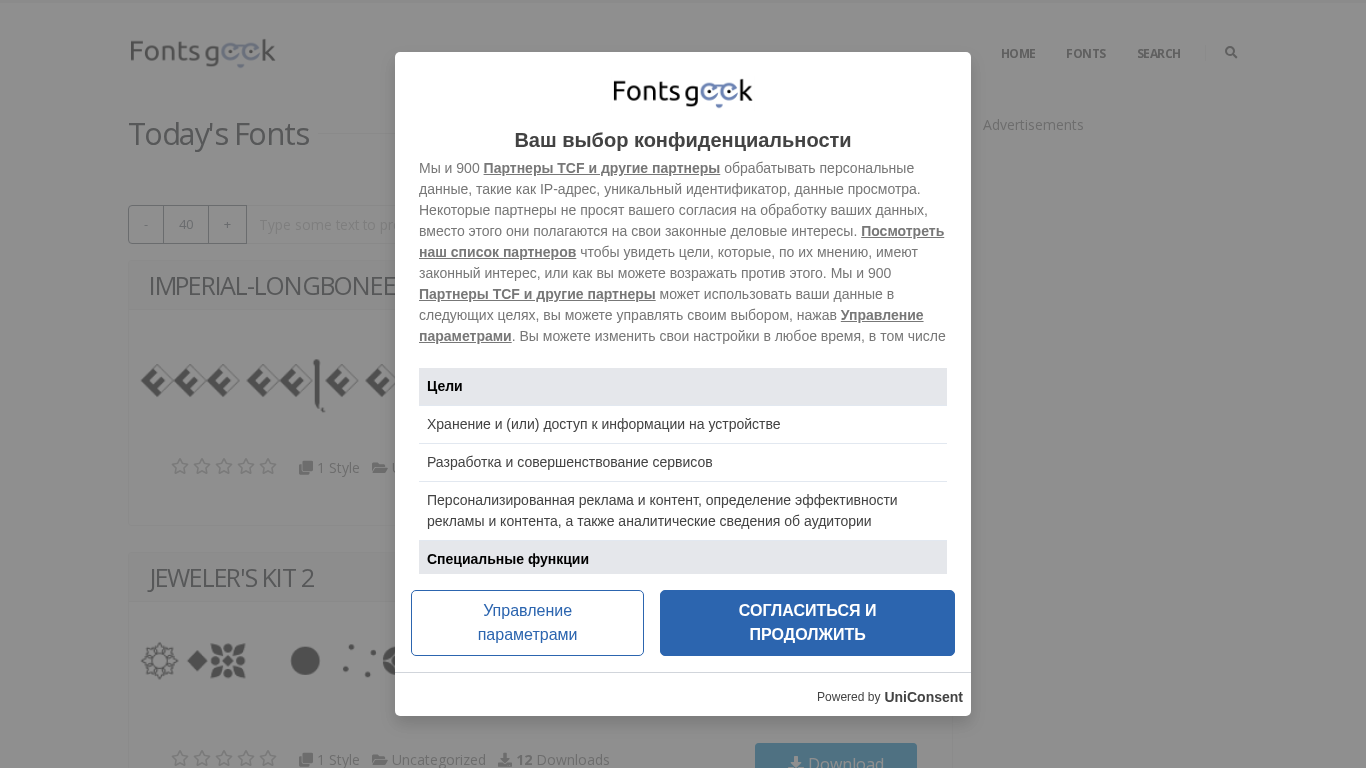
Task: Open the FONTS navigation item
Action: (x=1086, y=54)
